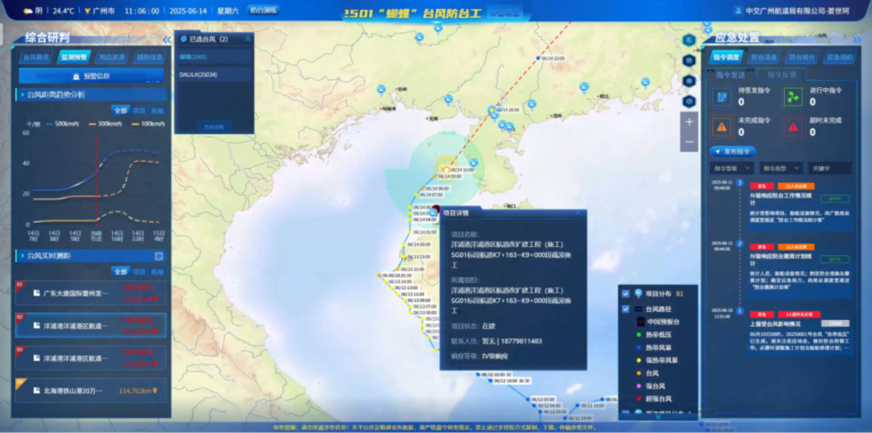This screenshot has width=872, height=433.
Task: Click the second hexagon map tool icon
Action: (x=690, y=60)
